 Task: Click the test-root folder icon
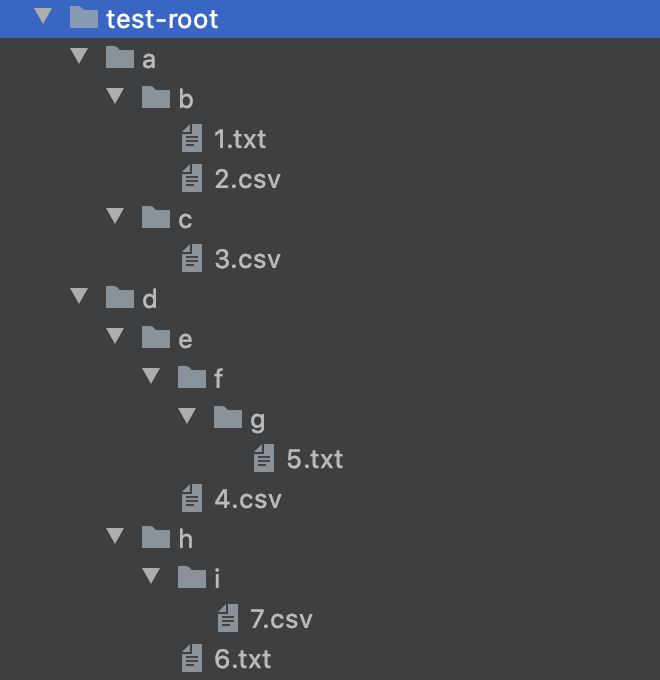pos(84,18)
